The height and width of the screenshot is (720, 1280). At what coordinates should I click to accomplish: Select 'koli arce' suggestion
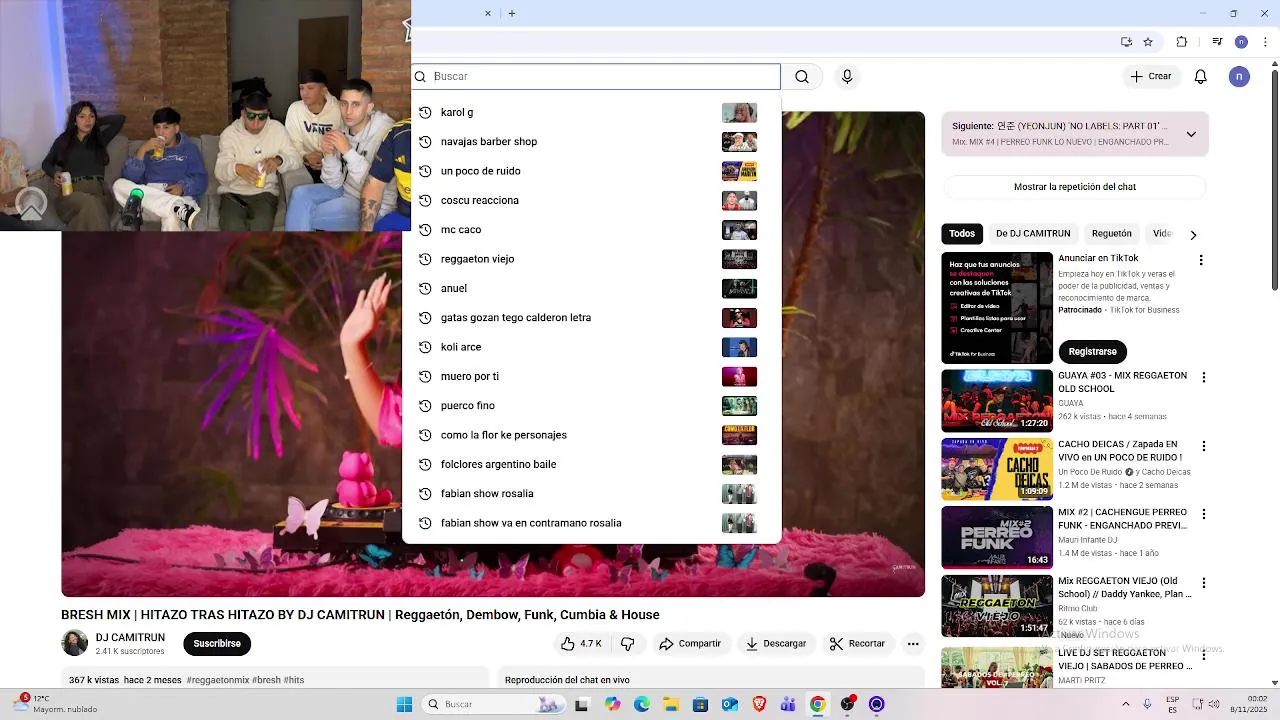[x=591, y=347]
